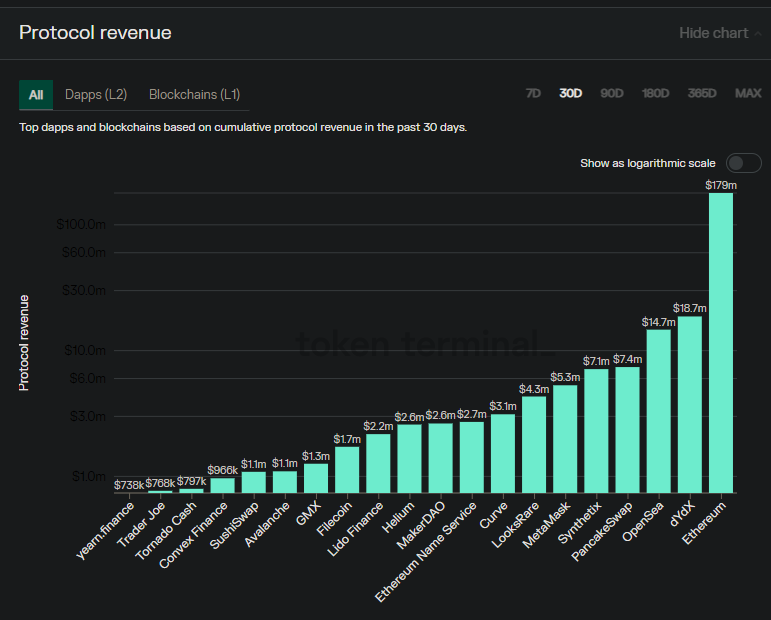This screenshot has width=771, height=620.
Task: Click the Trader Joe axis label
Action: pyautogui.click(x=141, y=525)
